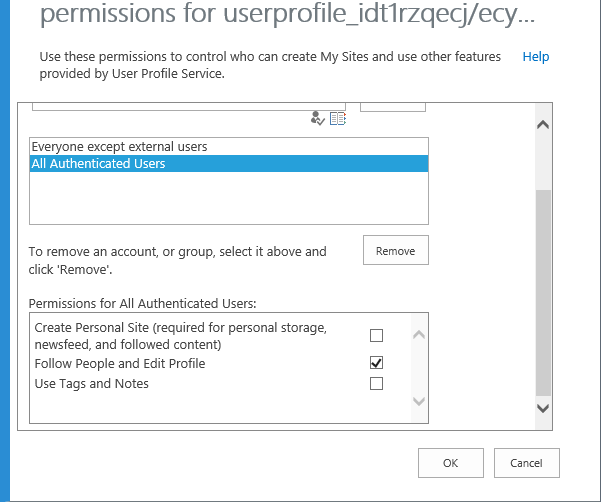Uncheck Follow People and Edit Profile
Image resolution: width=601 pixels, height=502 pixels.
376,363
